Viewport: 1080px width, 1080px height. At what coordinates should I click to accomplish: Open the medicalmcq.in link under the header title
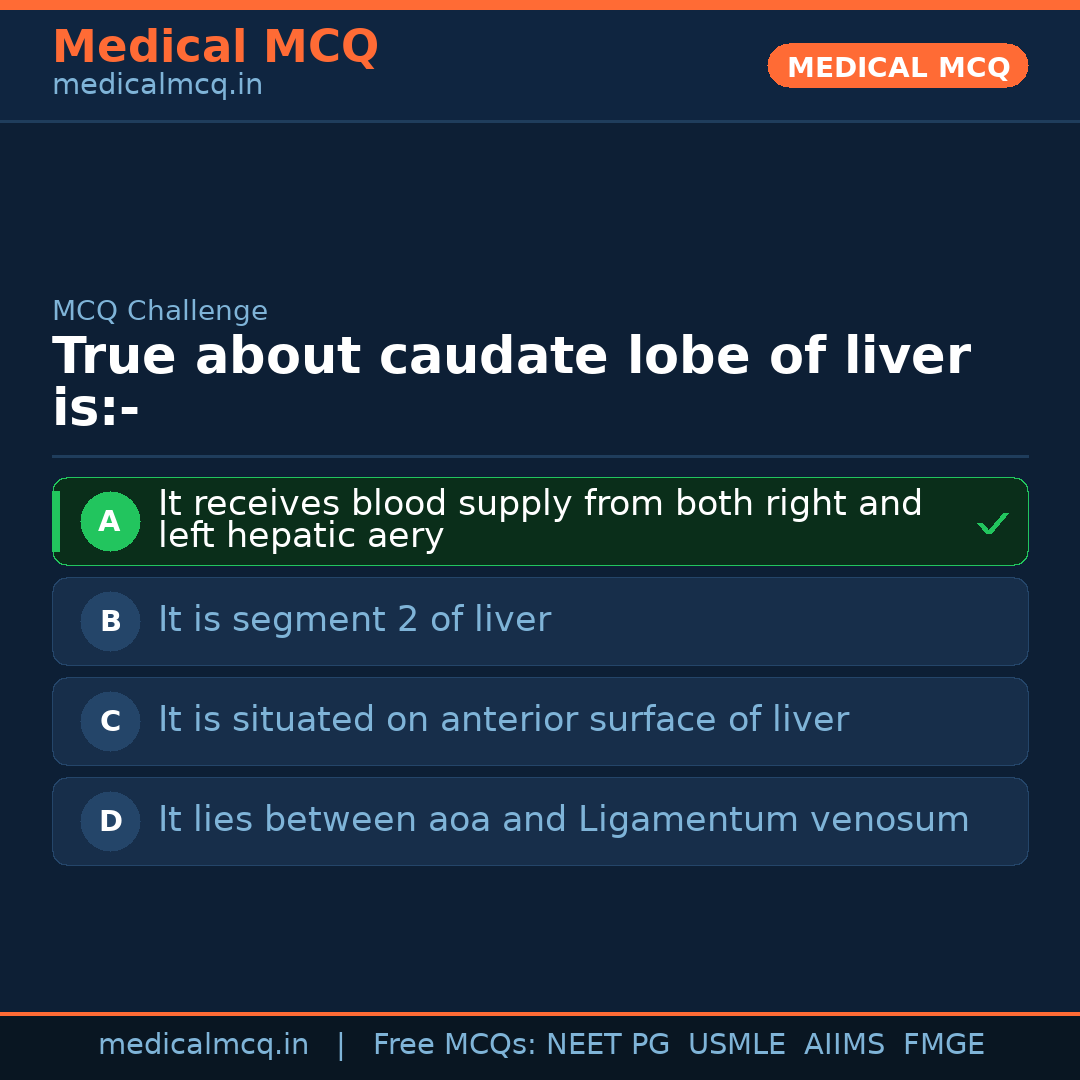click(157, 86)
